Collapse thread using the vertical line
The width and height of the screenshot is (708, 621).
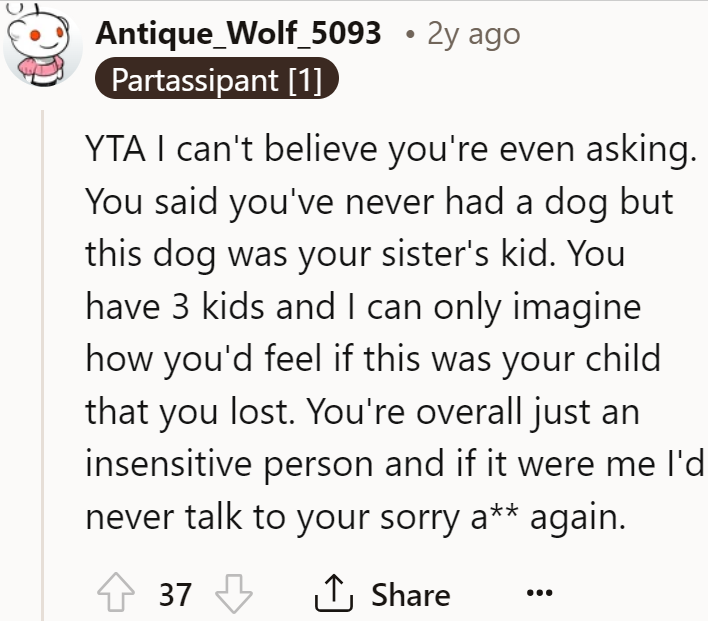42,365
